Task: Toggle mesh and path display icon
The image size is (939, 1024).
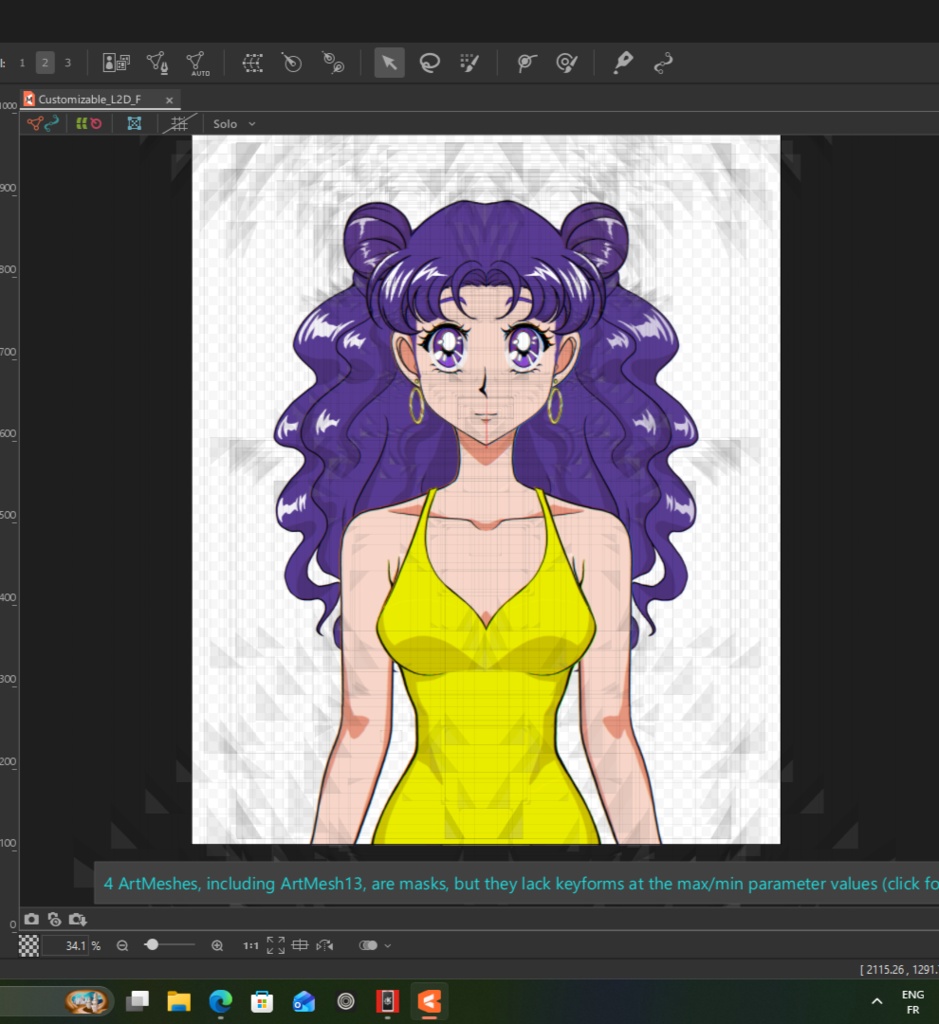Action: tap(43, 123)
